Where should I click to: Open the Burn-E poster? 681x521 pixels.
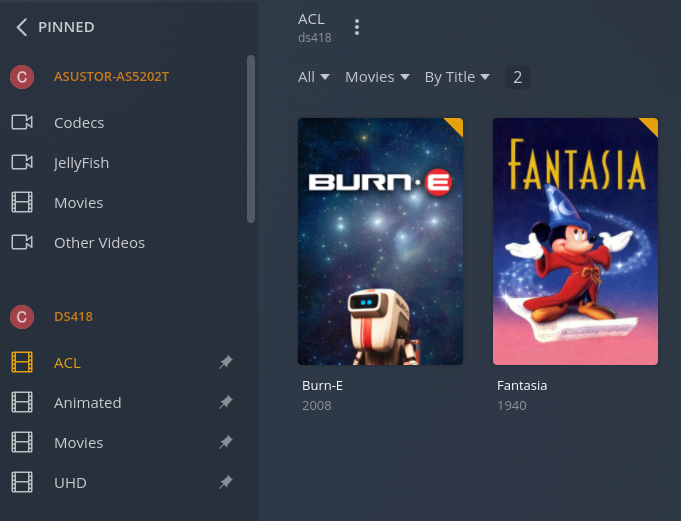pyautogui.click(x=380, y=241)
